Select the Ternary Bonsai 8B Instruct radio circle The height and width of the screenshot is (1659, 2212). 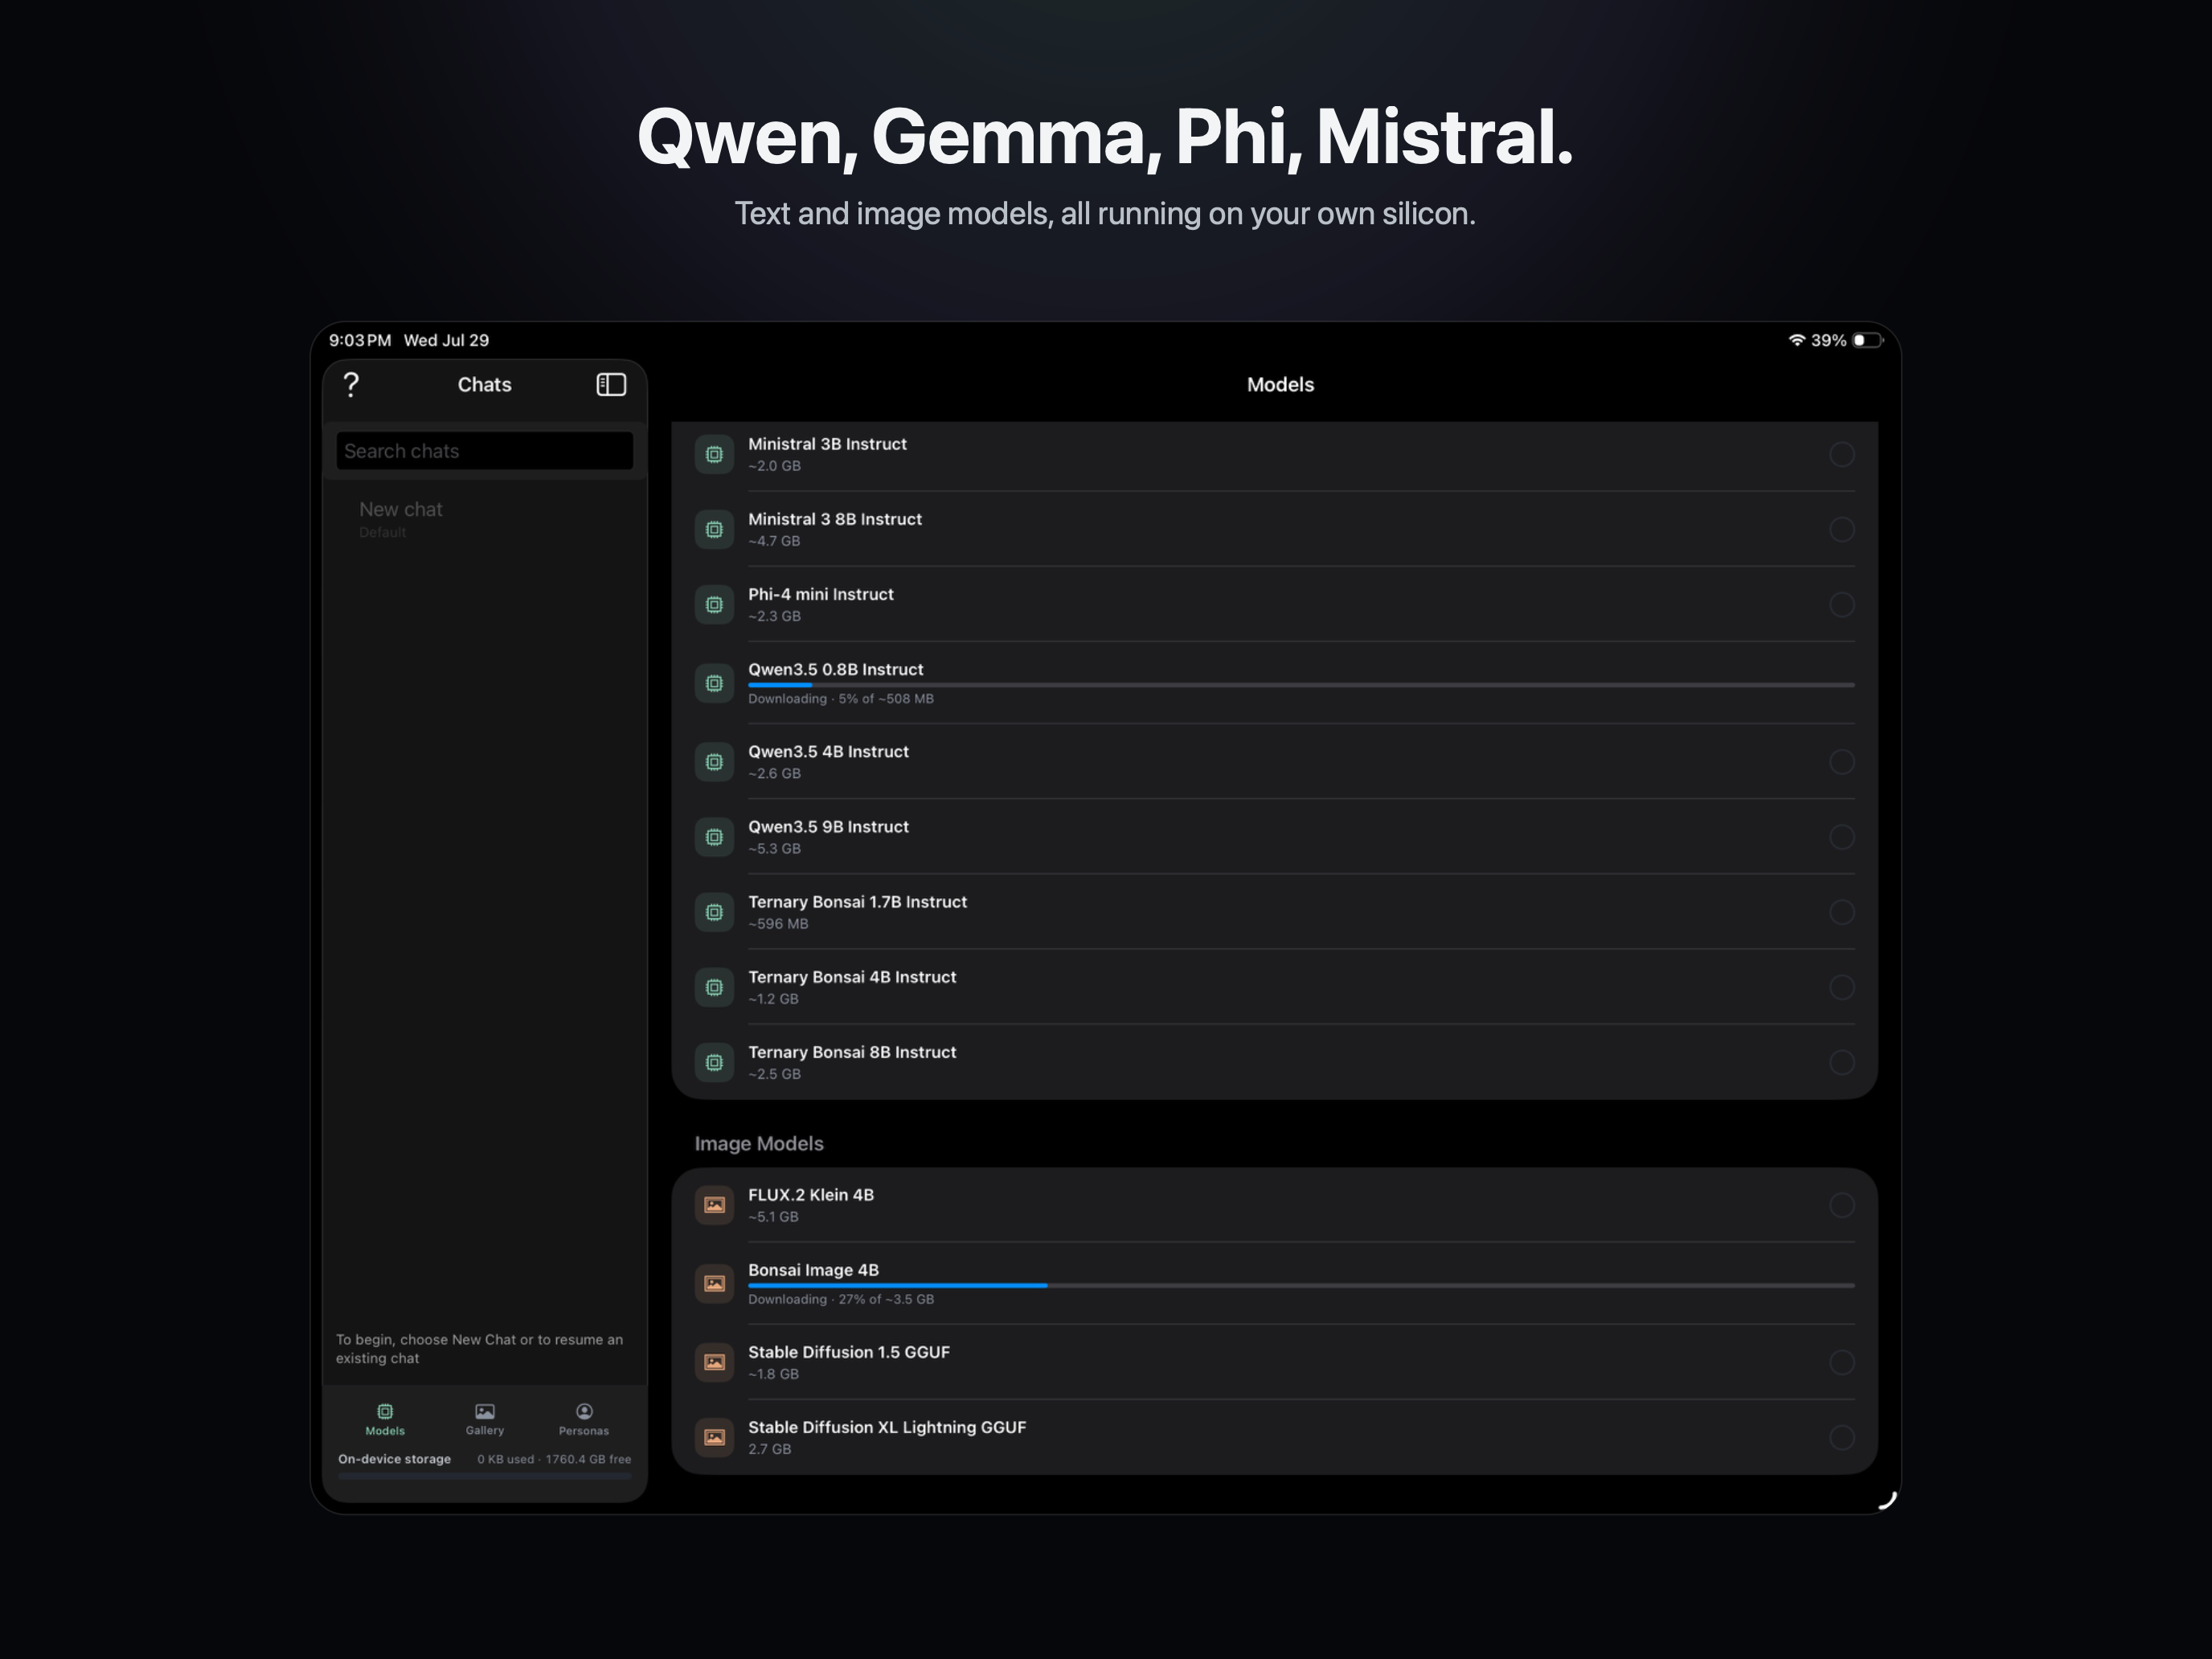(1842, 1062)
